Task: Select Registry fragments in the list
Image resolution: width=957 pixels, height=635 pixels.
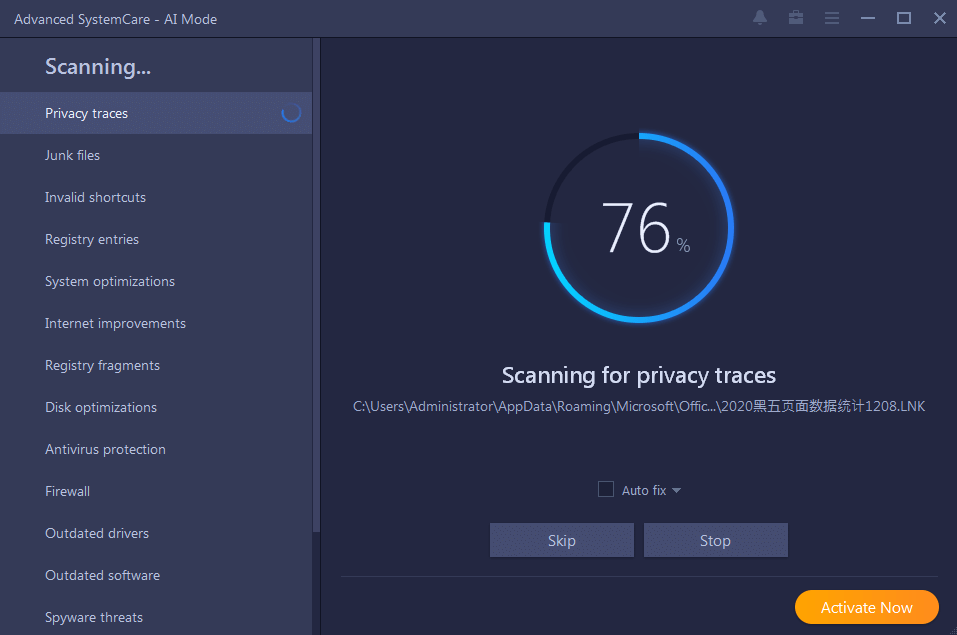Action: point(156,365)
